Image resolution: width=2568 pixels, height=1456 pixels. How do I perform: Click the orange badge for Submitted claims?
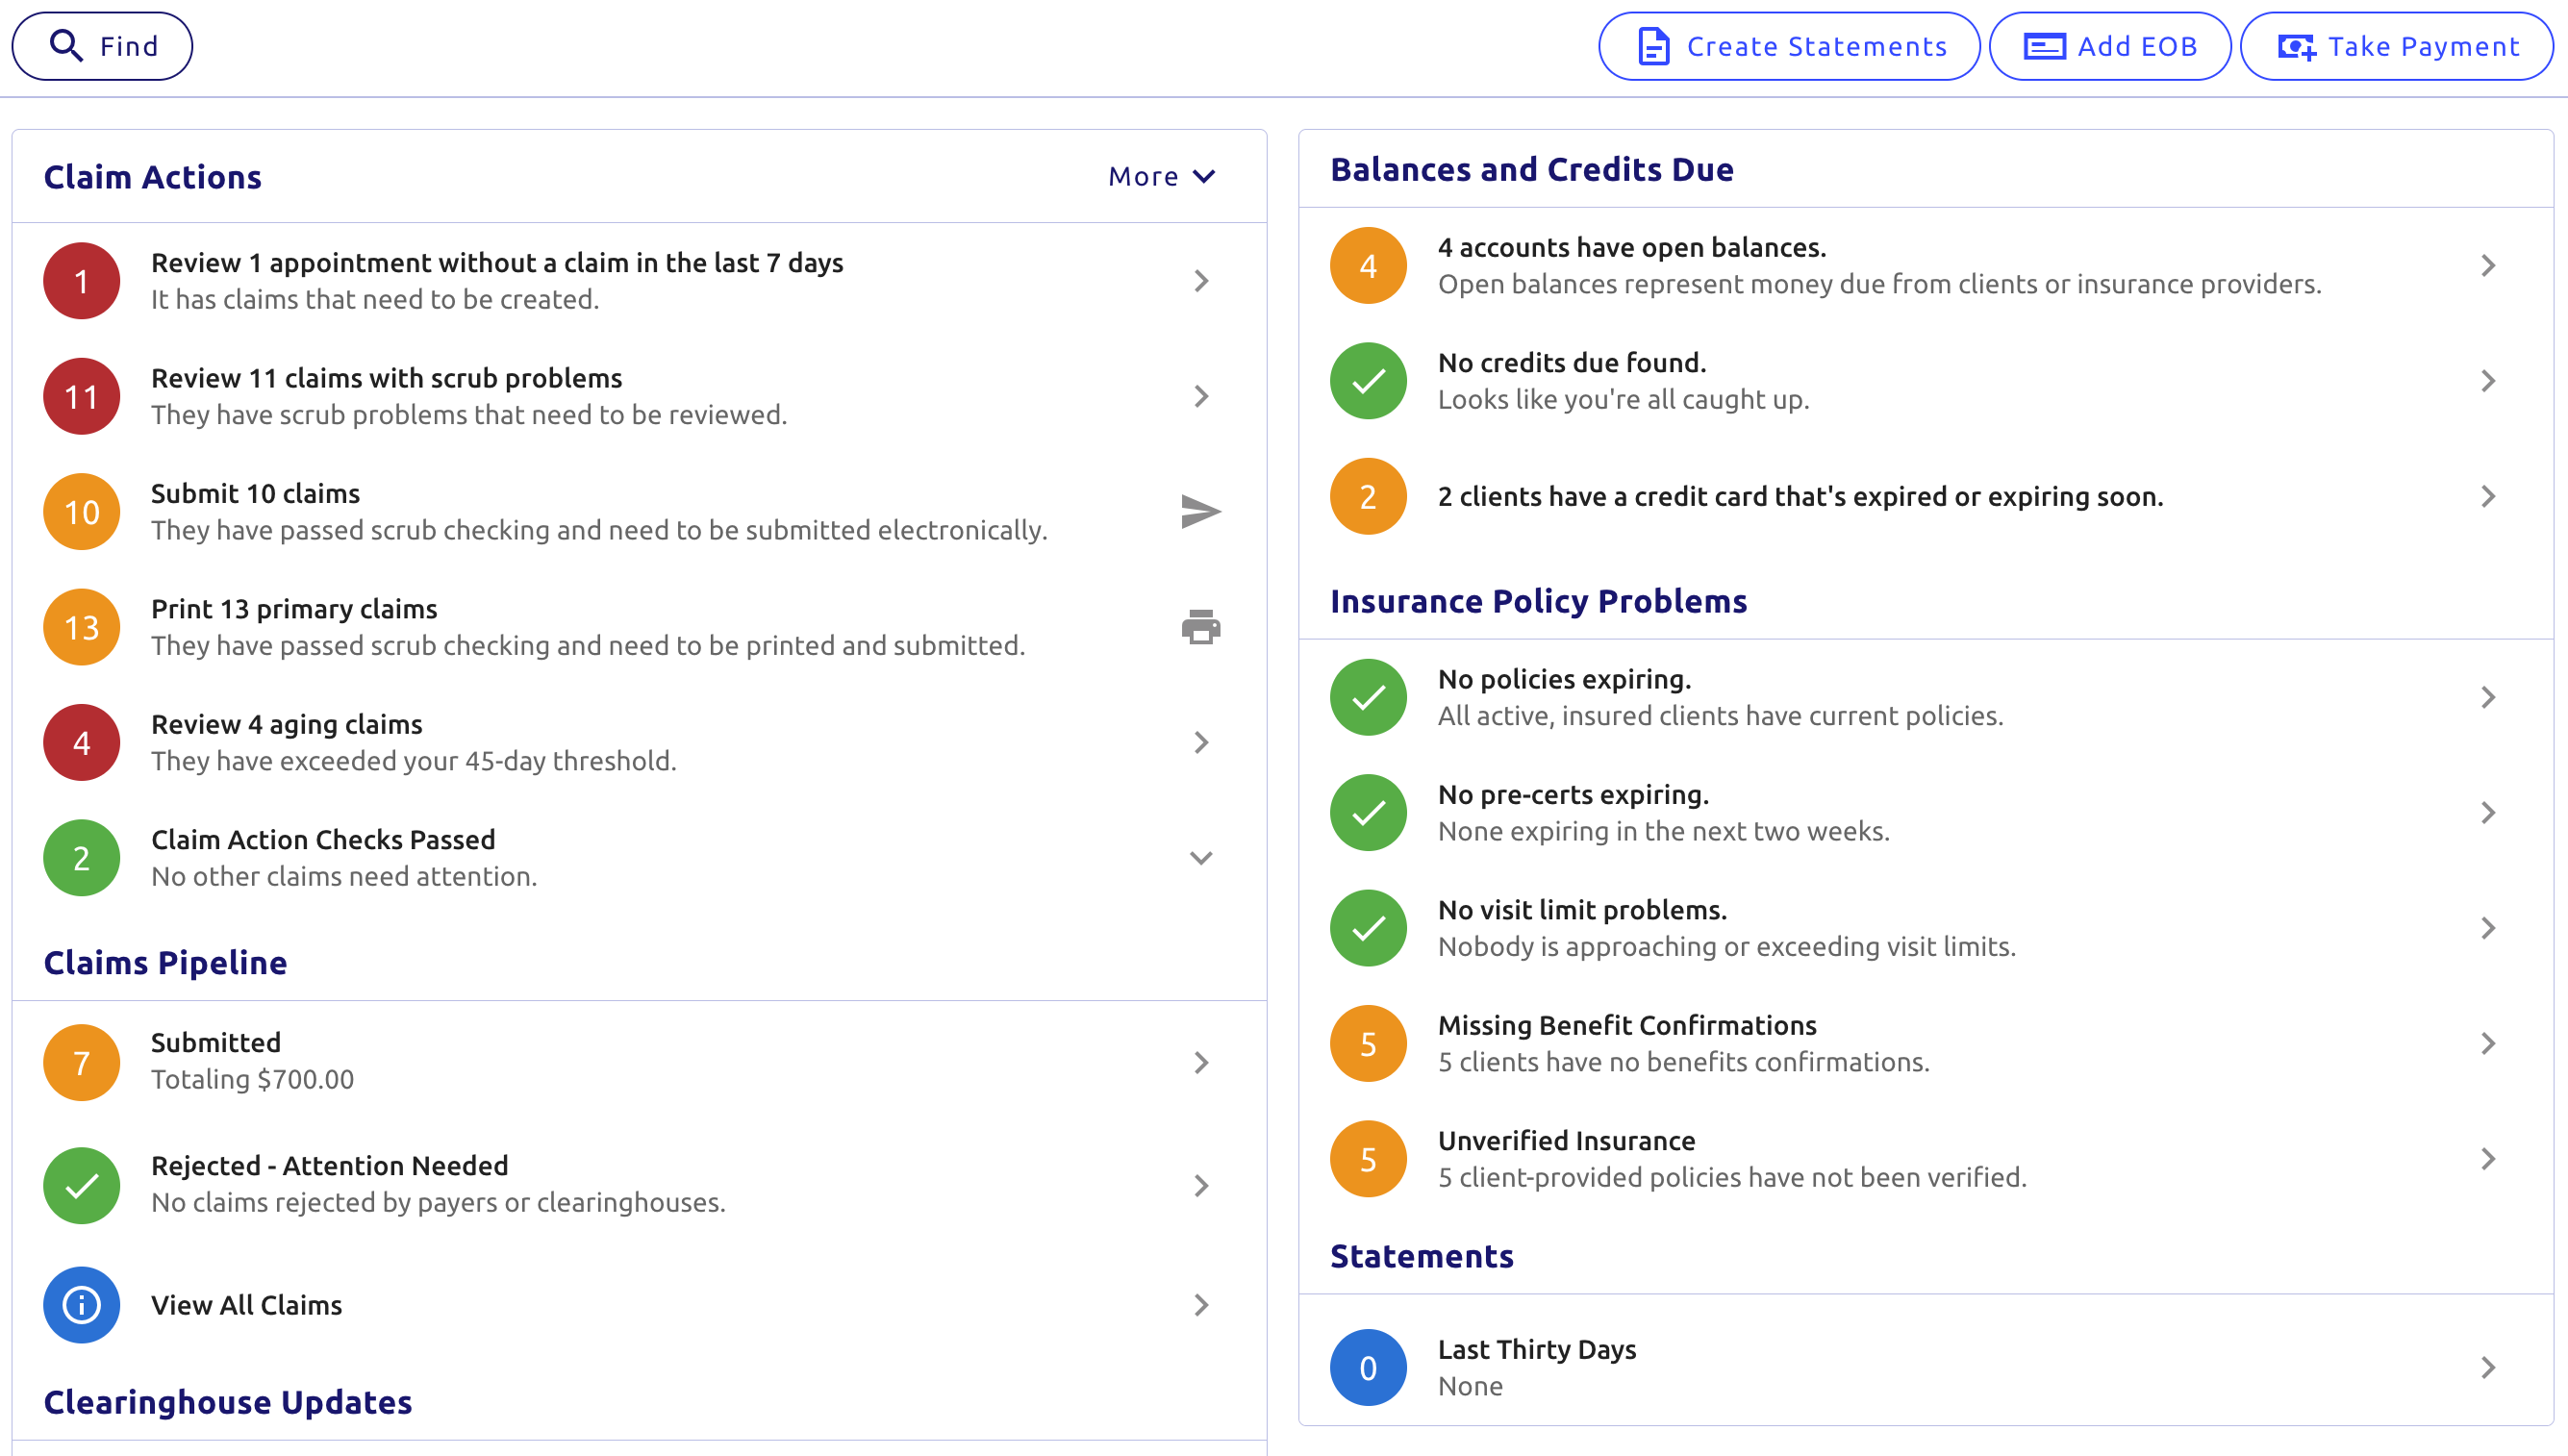81,1062
